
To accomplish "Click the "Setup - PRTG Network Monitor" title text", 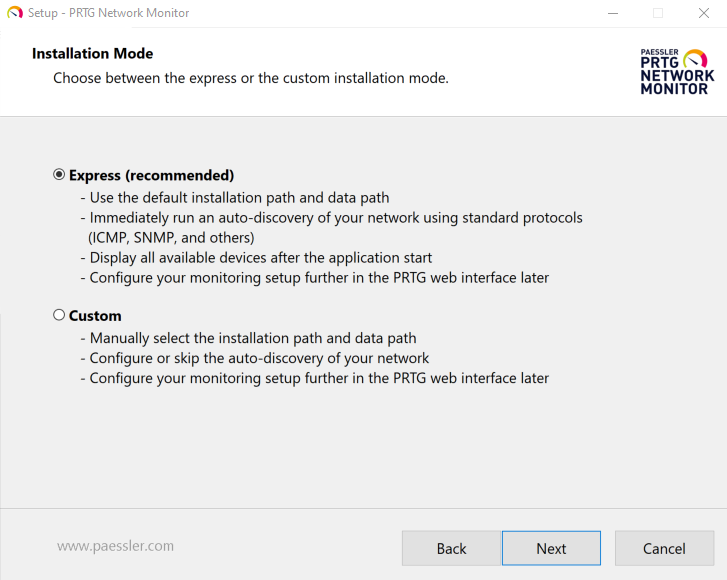I will tap(108, 13).
